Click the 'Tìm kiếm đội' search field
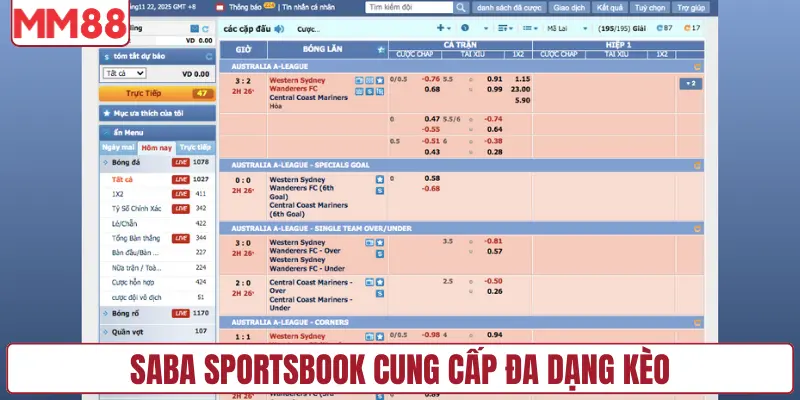The width and height of the screenshot is (800, 400). pyautogui.click(x=409, y=8)
